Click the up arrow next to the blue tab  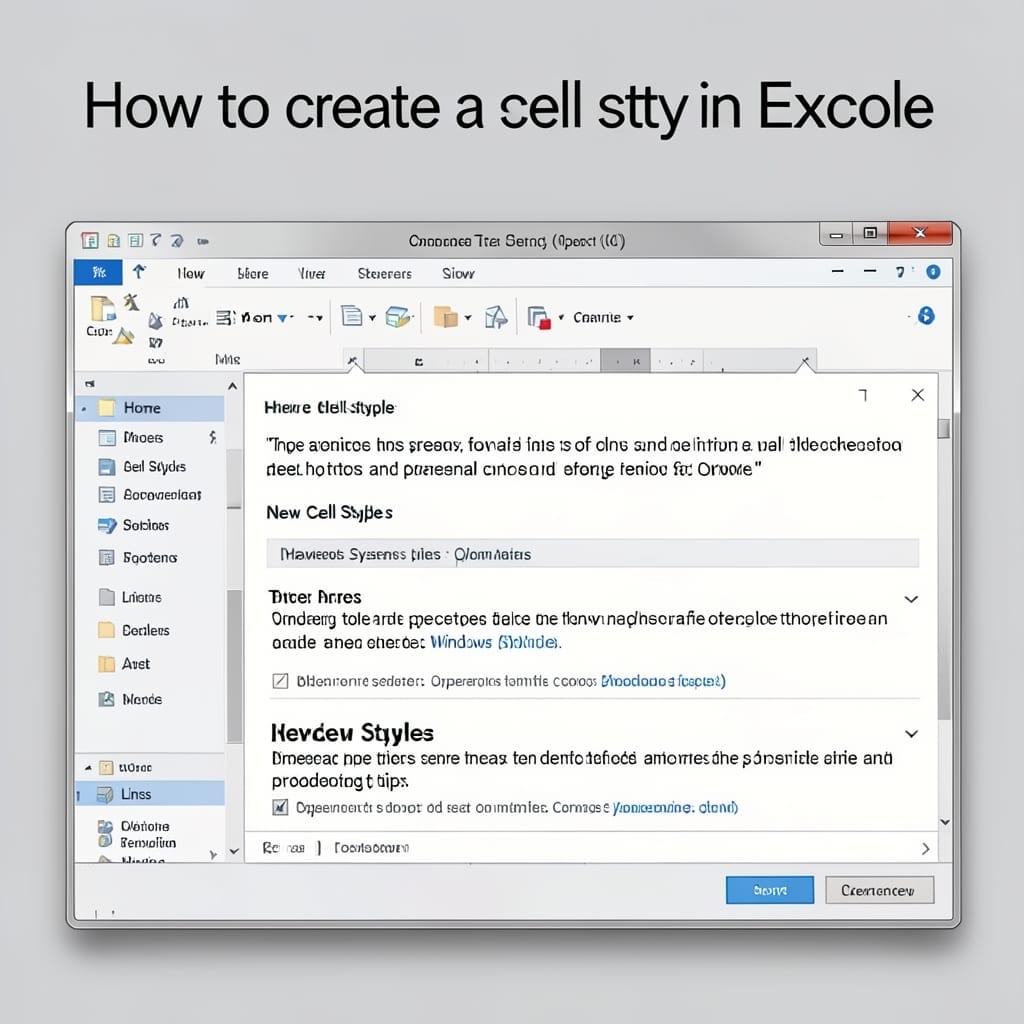pos(139,272)
